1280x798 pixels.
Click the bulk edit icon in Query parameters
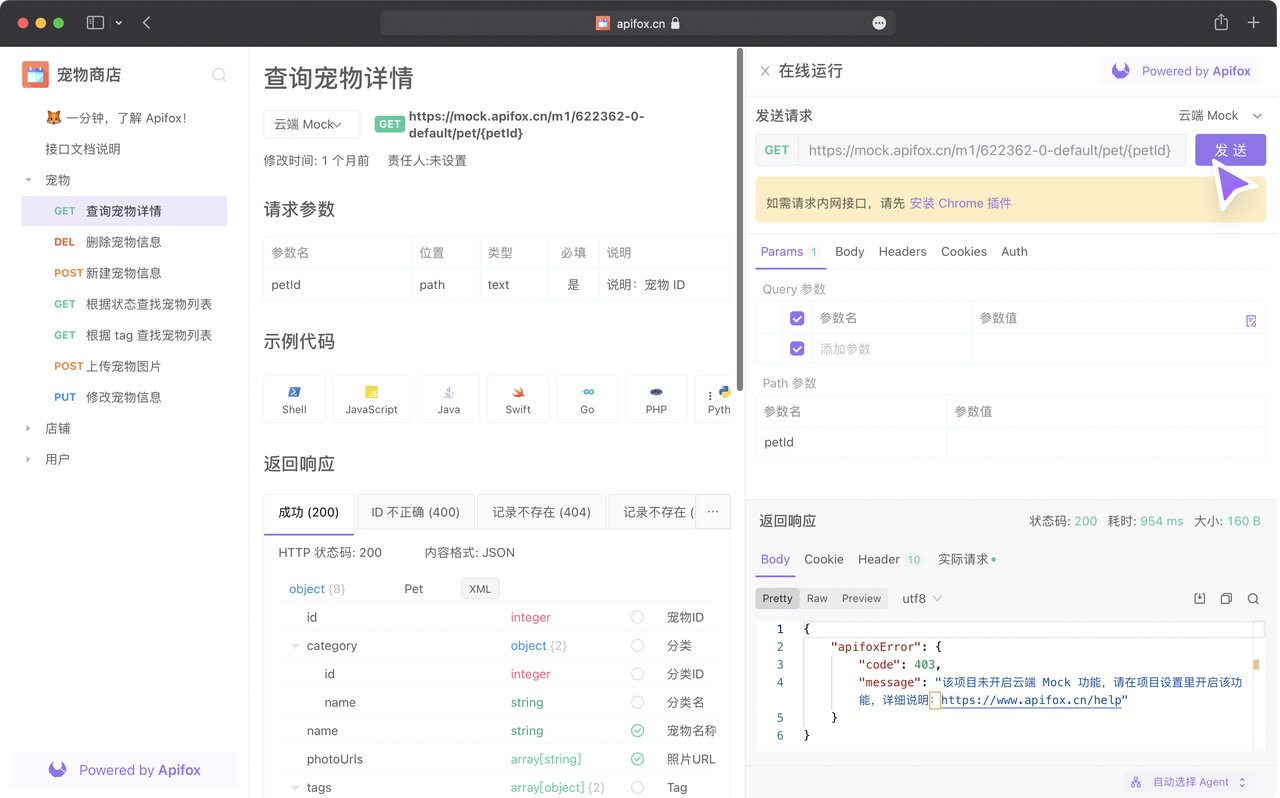(1251, 321)
